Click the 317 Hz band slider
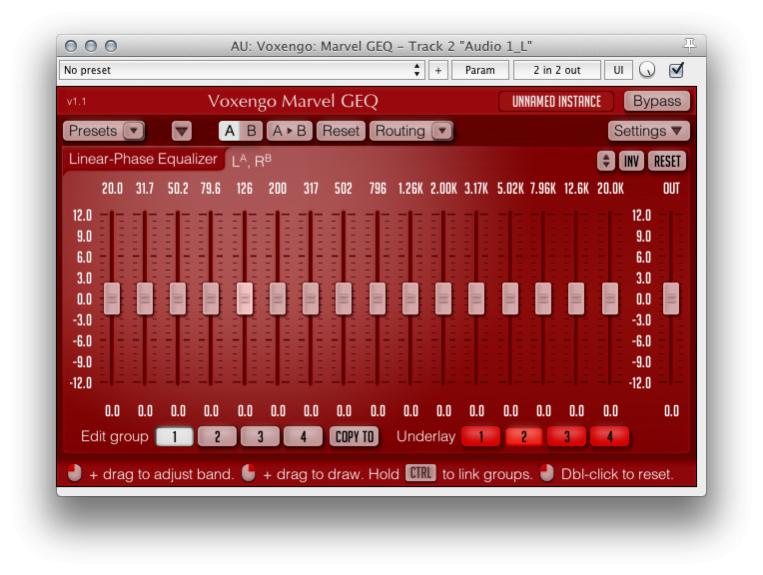The image size is (763, 575). tap(311, 298)
